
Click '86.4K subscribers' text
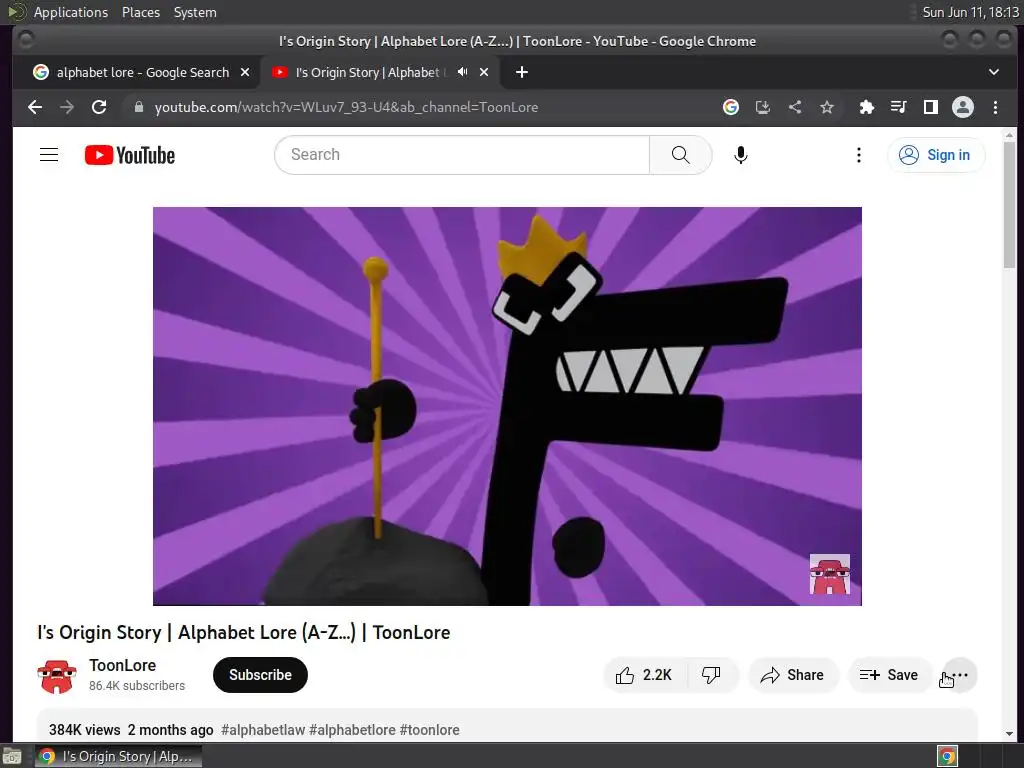pos(137,686)
